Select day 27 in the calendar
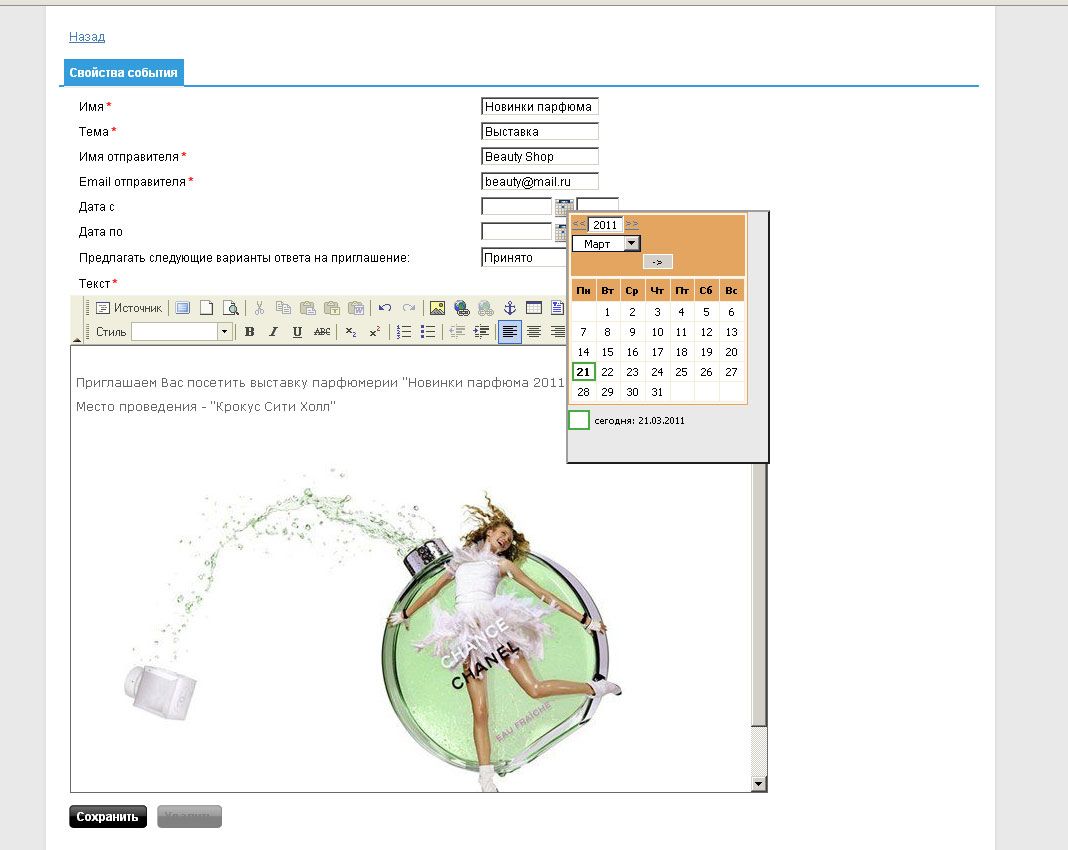The height and width of the screenshot is (850, 1068). pyautogui.click(x=731, y=372)
